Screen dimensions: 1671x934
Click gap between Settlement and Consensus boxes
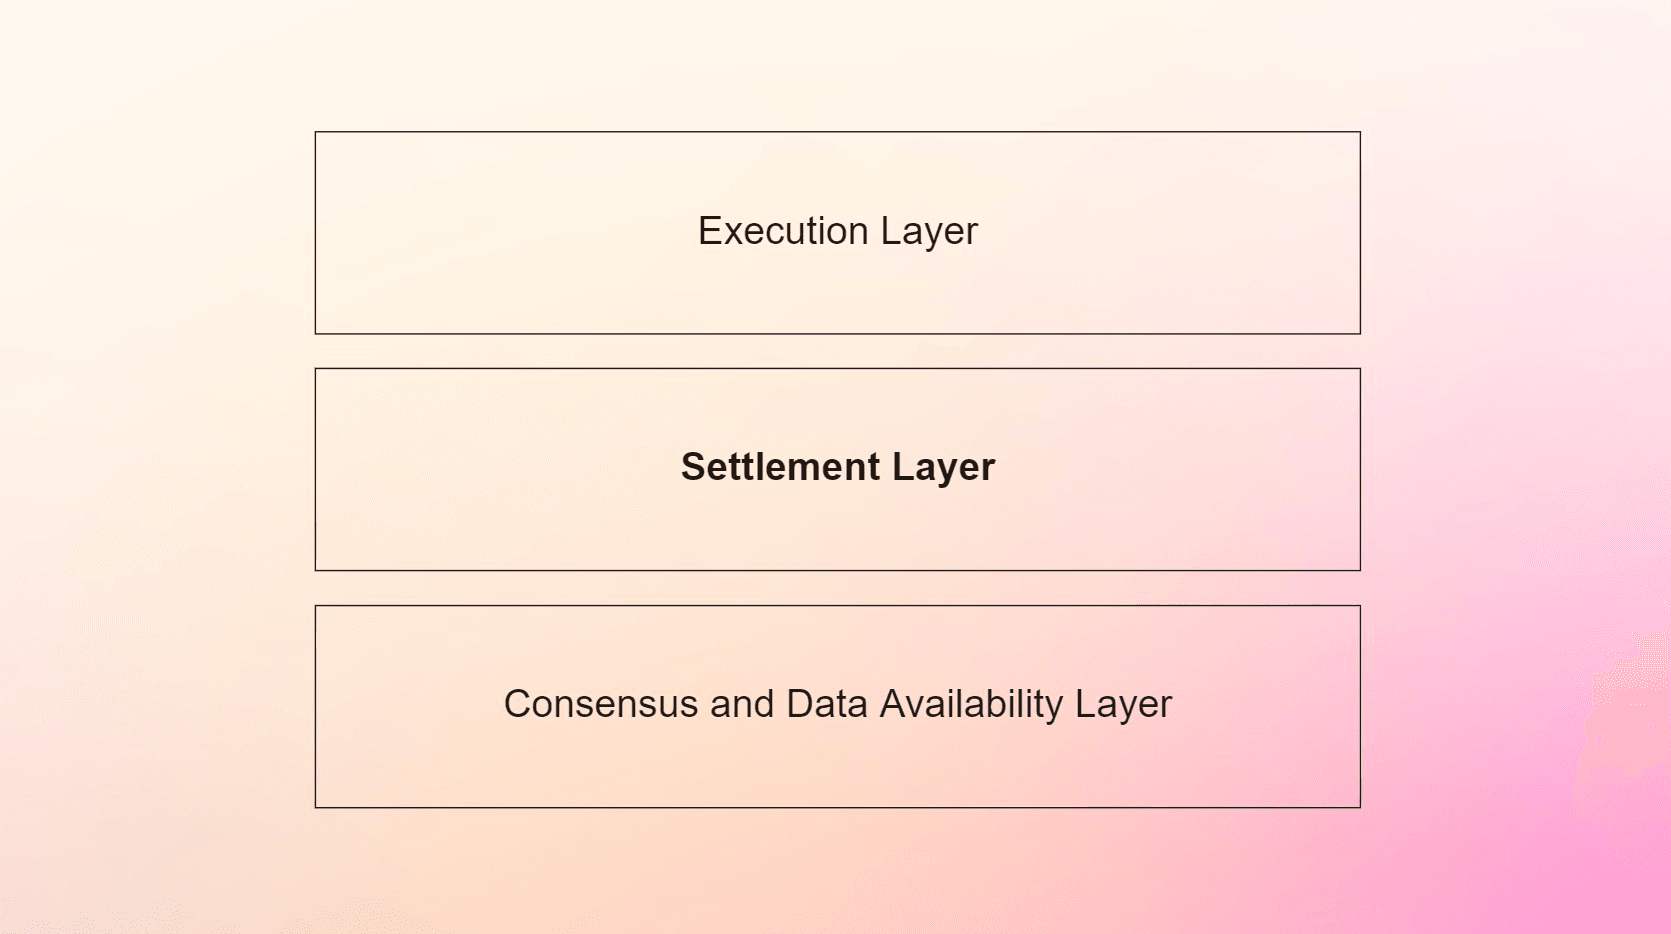pos(837,588)
